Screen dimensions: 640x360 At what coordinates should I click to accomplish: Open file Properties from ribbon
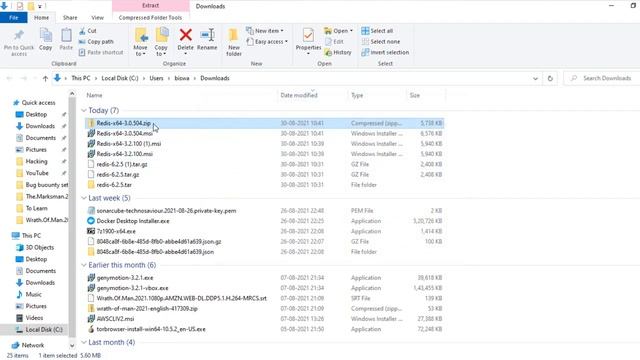[x=308, y=41]
